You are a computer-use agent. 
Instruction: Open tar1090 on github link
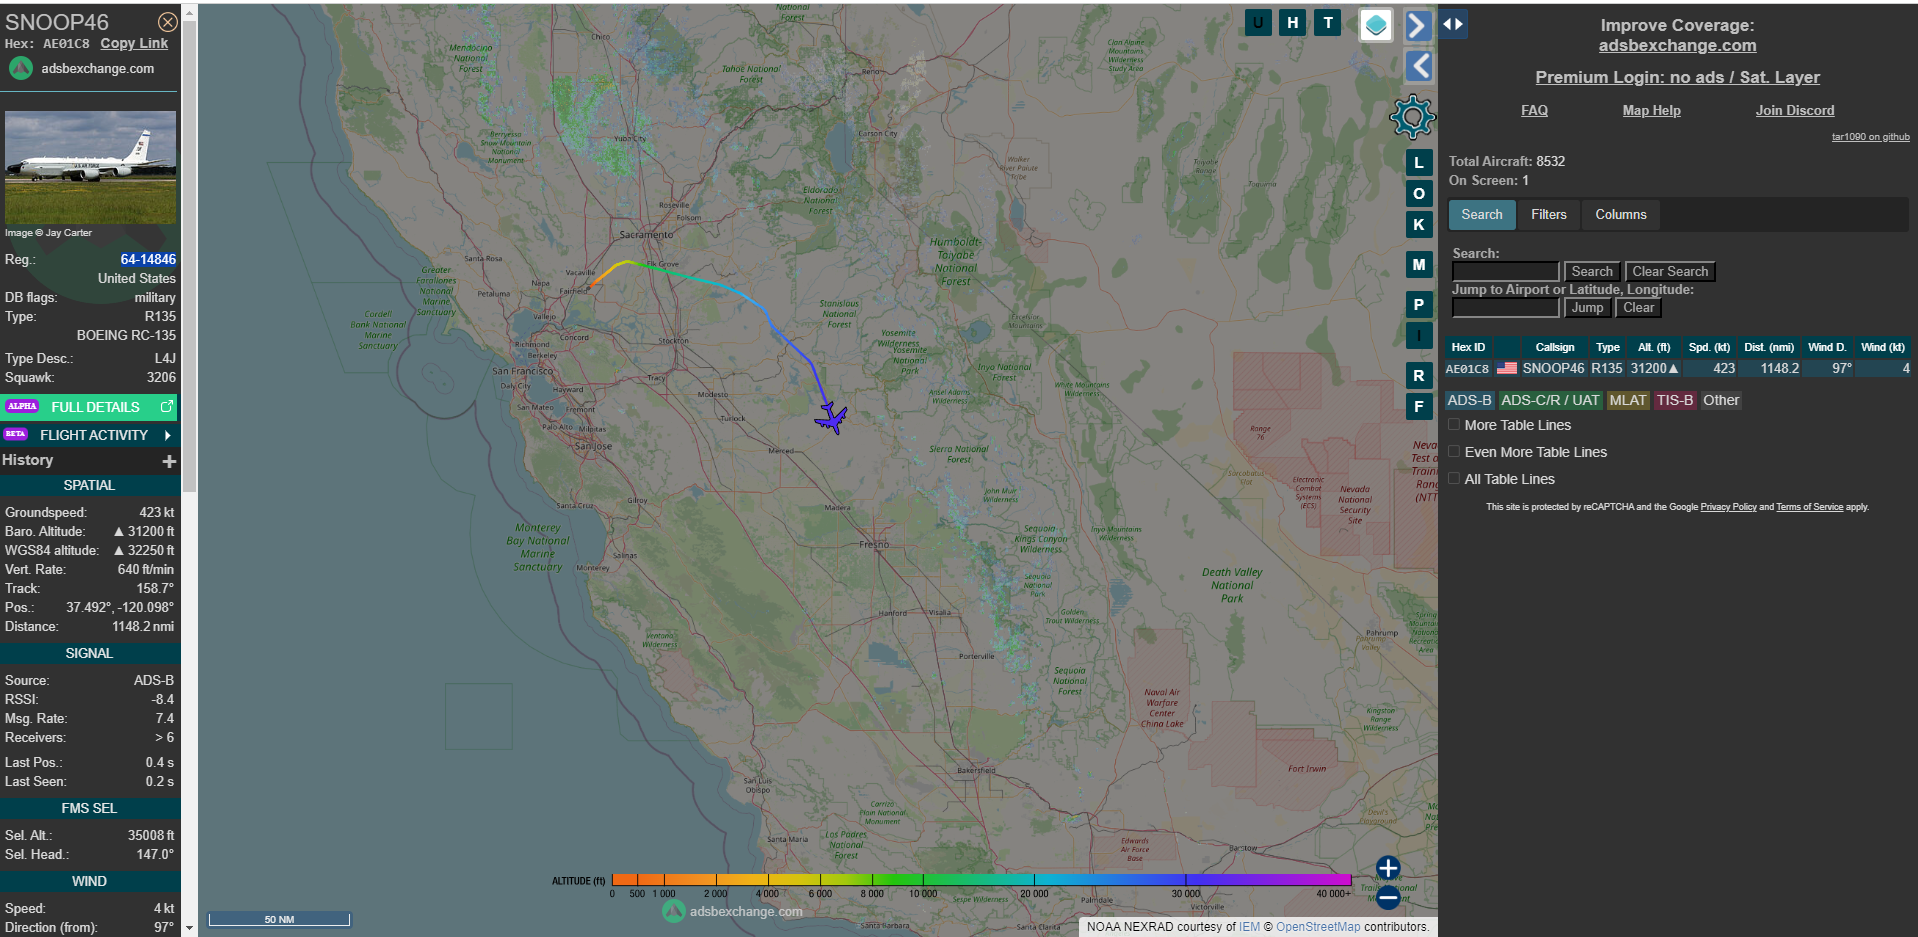point(1870,137)
